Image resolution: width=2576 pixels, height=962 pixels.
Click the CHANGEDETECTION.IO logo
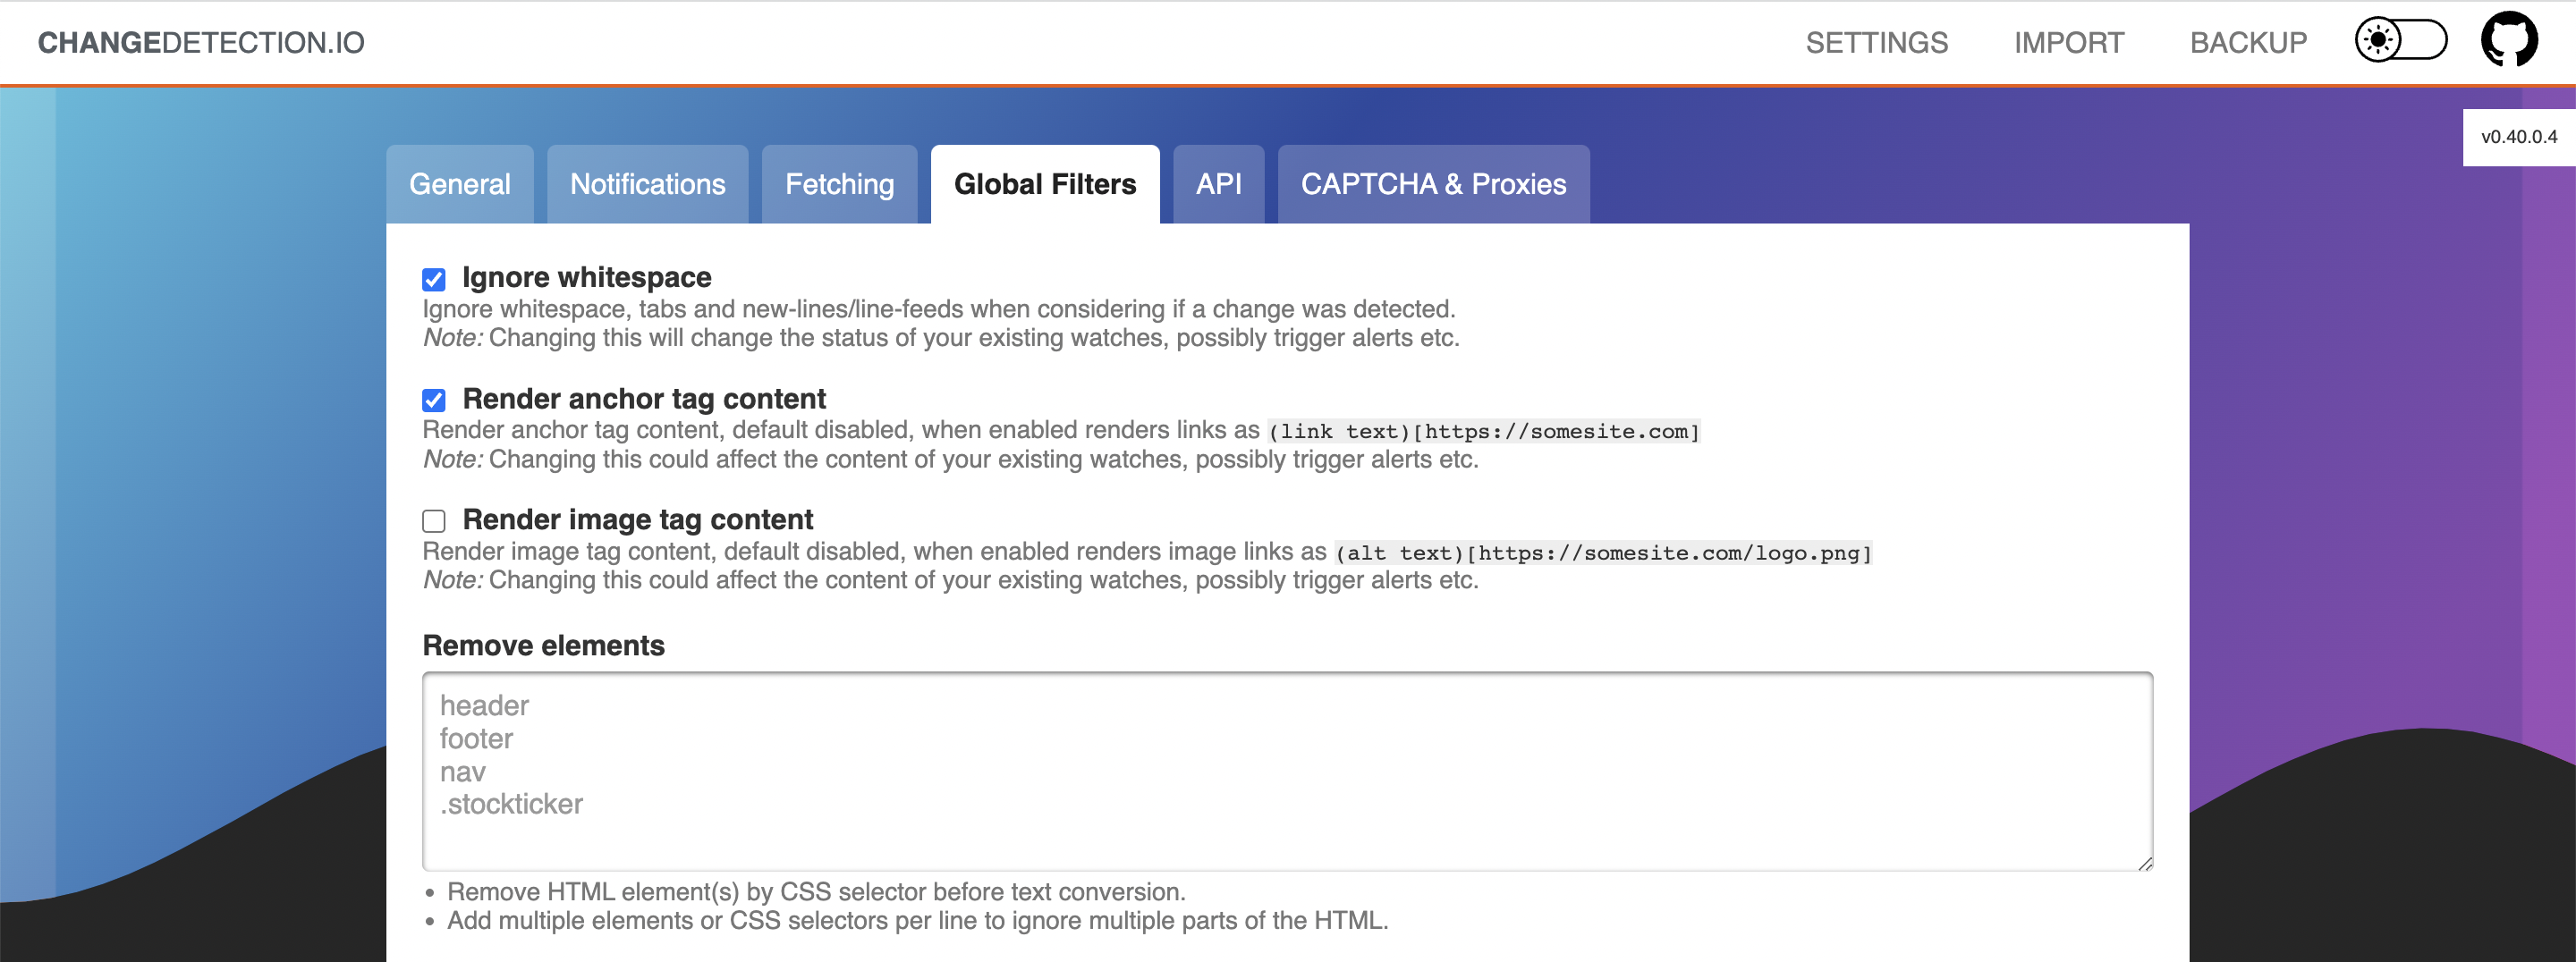[201, 43]
